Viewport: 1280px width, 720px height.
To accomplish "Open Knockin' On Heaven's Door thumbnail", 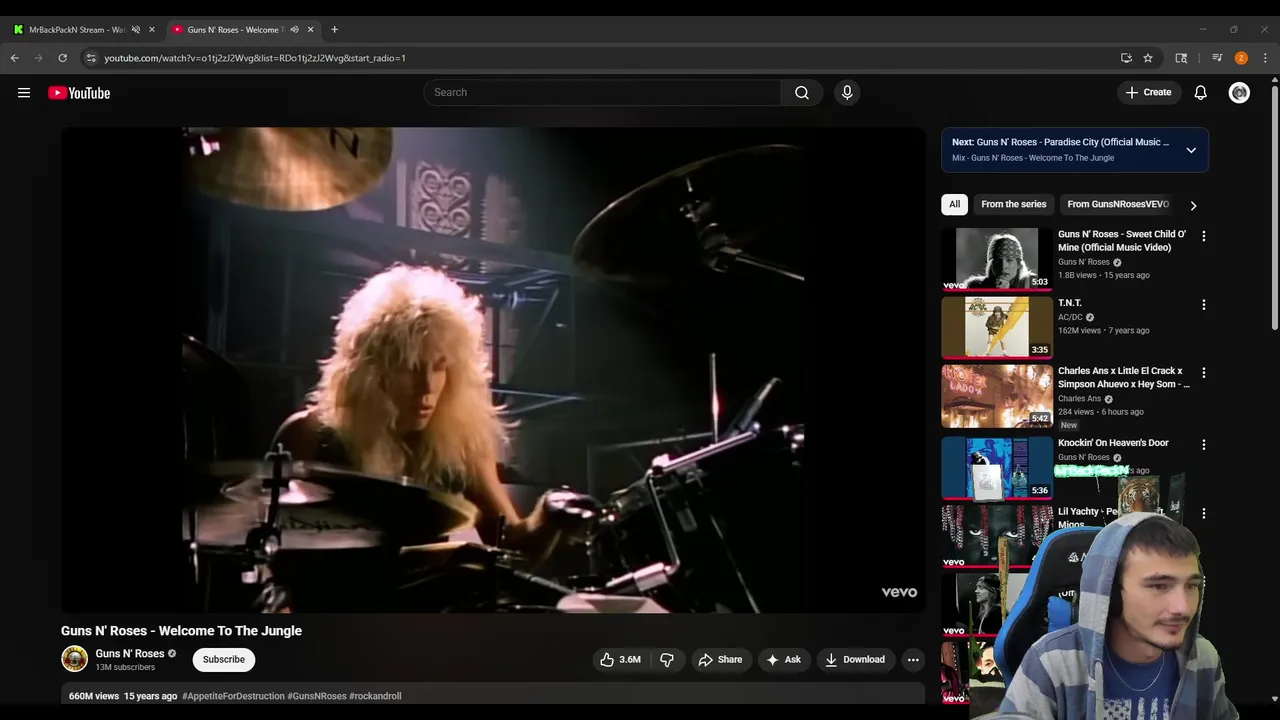I will pos(997,467).
